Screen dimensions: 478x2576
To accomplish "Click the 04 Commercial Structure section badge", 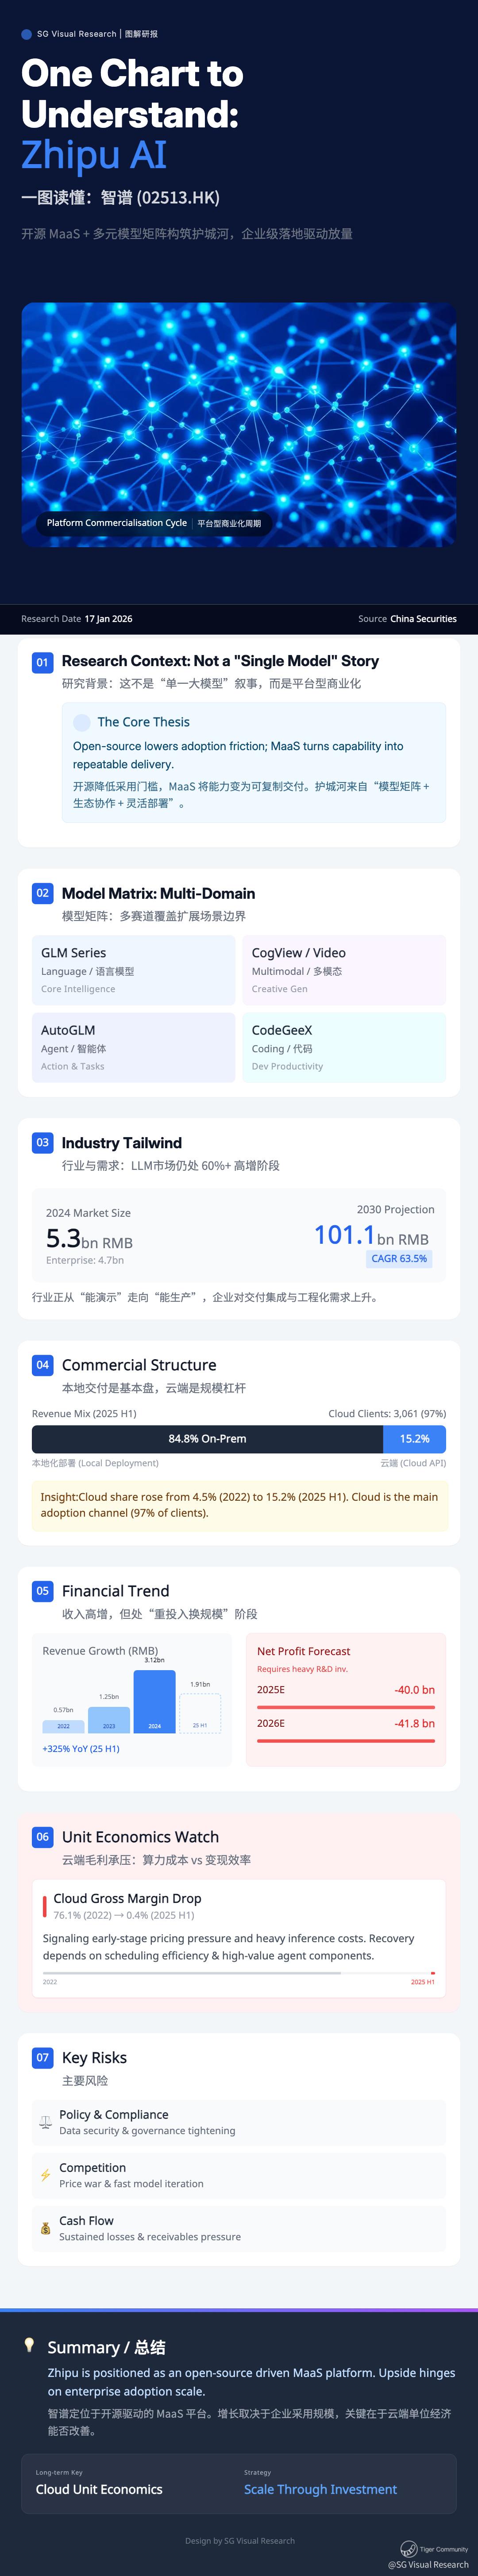I will (42, 1364).
